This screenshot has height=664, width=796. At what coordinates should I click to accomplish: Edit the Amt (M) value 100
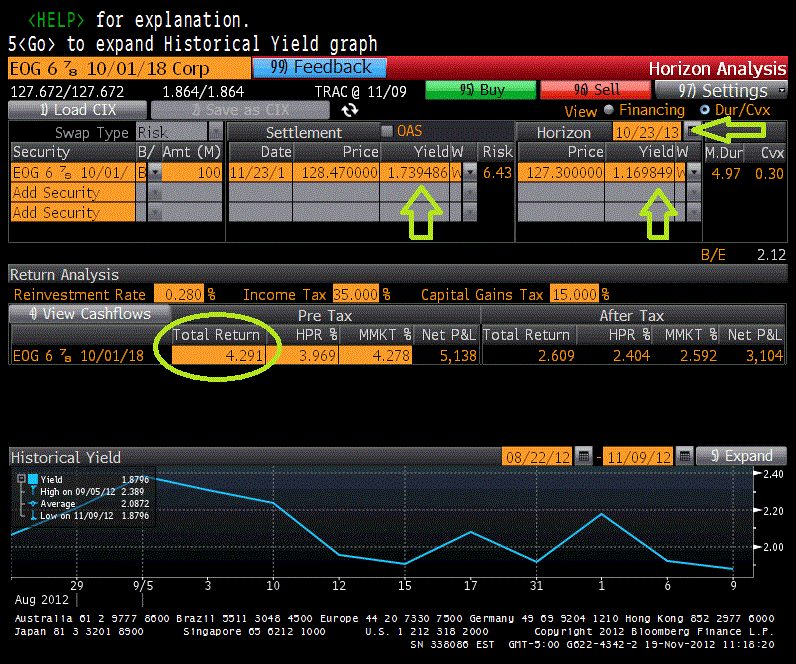(192, 173)
